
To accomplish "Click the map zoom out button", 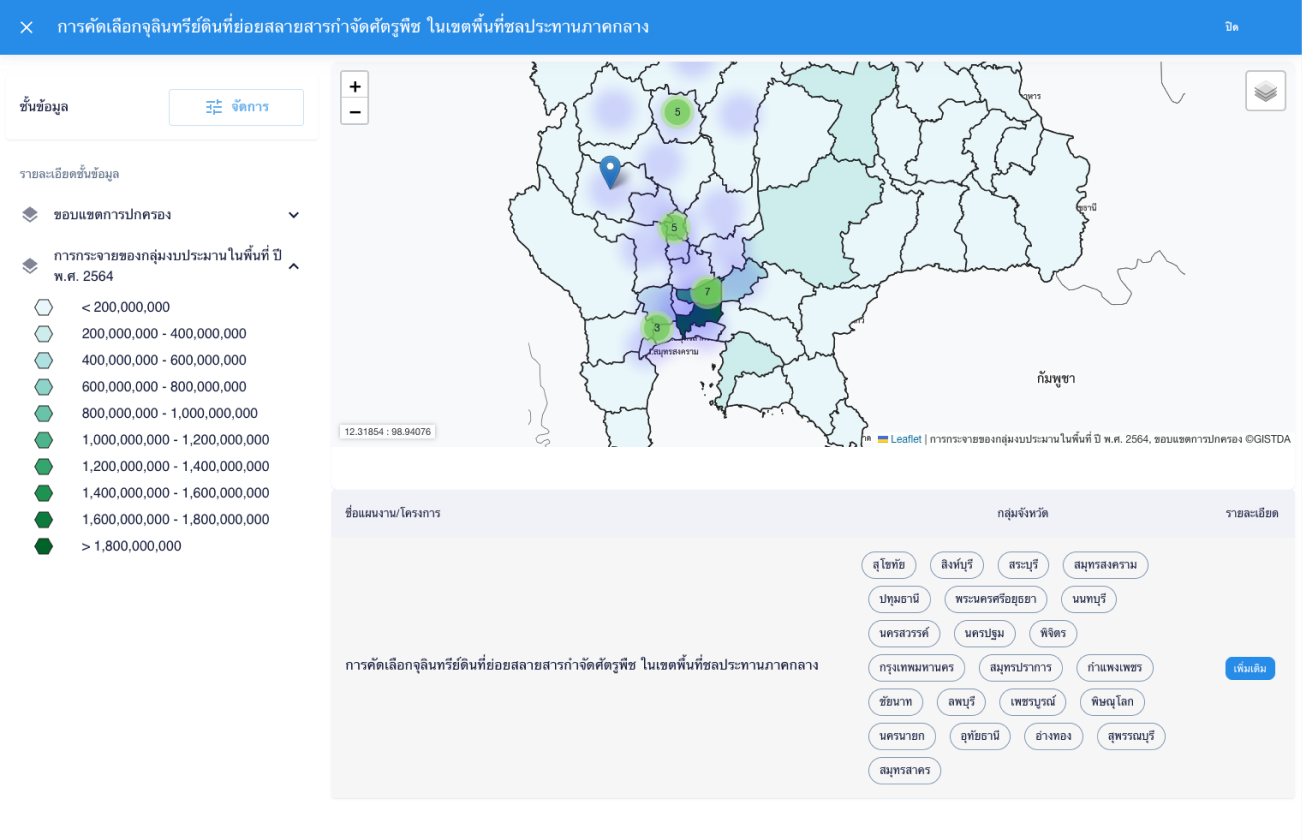I will pos(354,111).
